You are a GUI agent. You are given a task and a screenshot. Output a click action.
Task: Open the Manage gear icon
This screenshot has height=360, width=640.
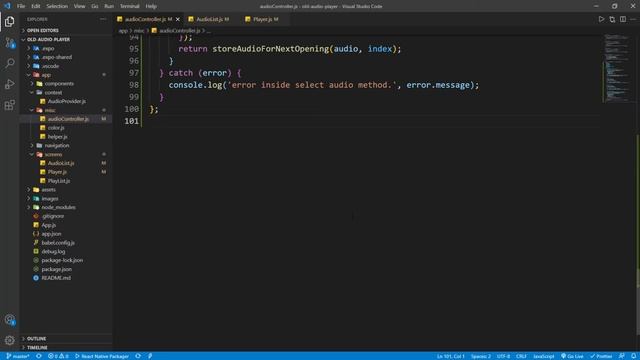pos(9,340)
